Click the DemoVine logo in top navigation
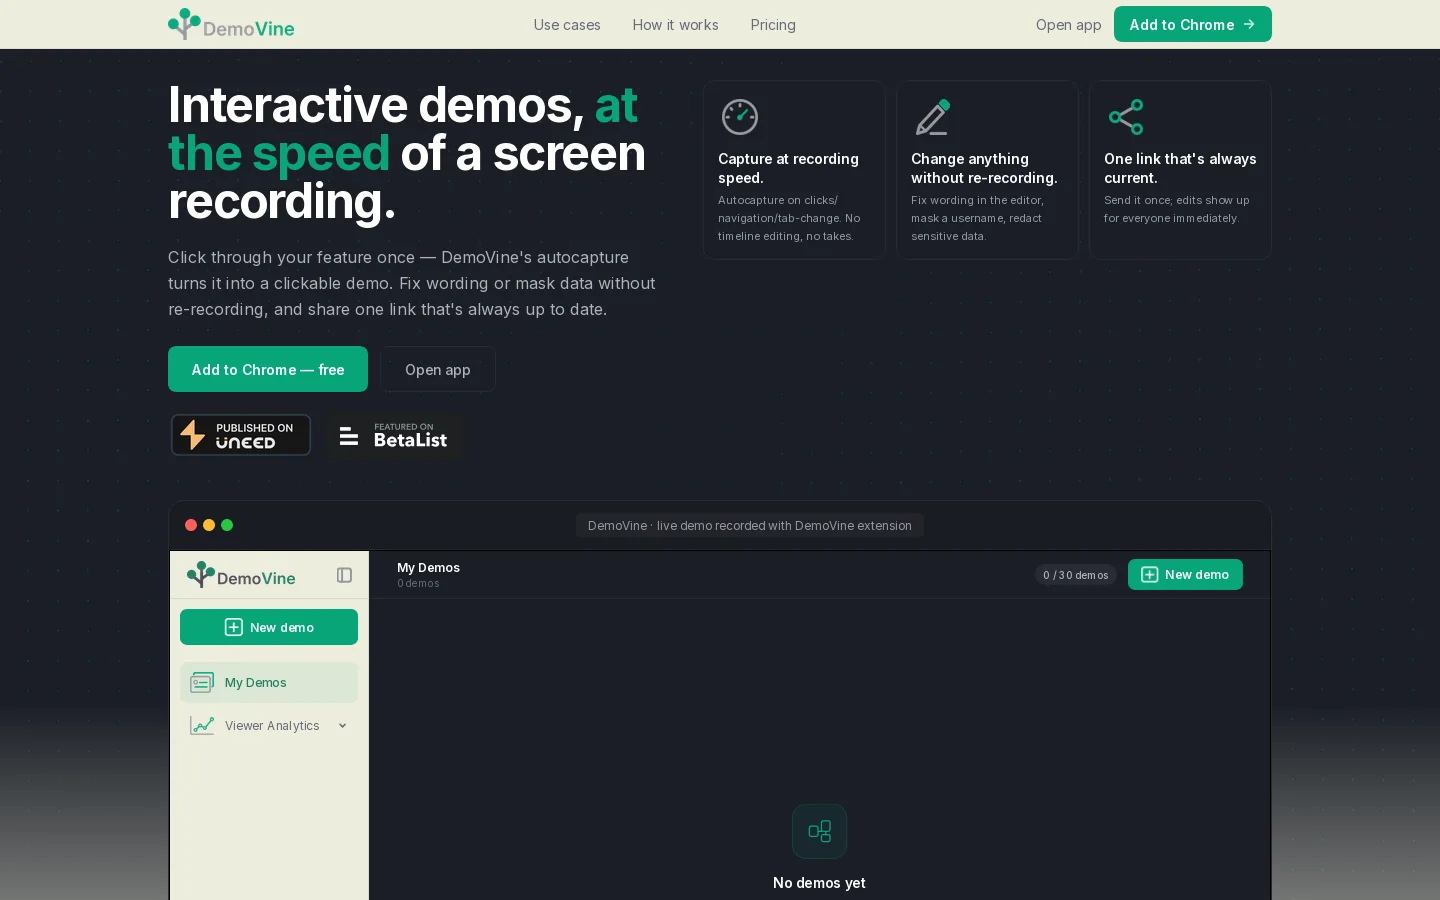The height and width of the screenshot is (900, 1440). click(231, 24)
